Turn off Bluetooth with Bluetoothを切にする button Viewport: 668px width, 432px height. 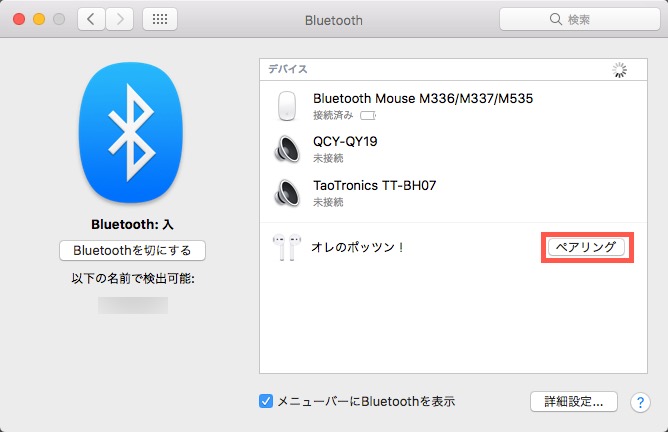coord(132,250)
